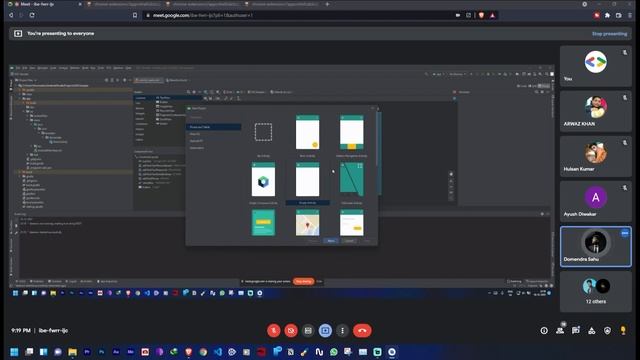Open the Windows Start menu
Image resolution: width=640 pixels, height=360 pixels.
[x=14, y=352]
